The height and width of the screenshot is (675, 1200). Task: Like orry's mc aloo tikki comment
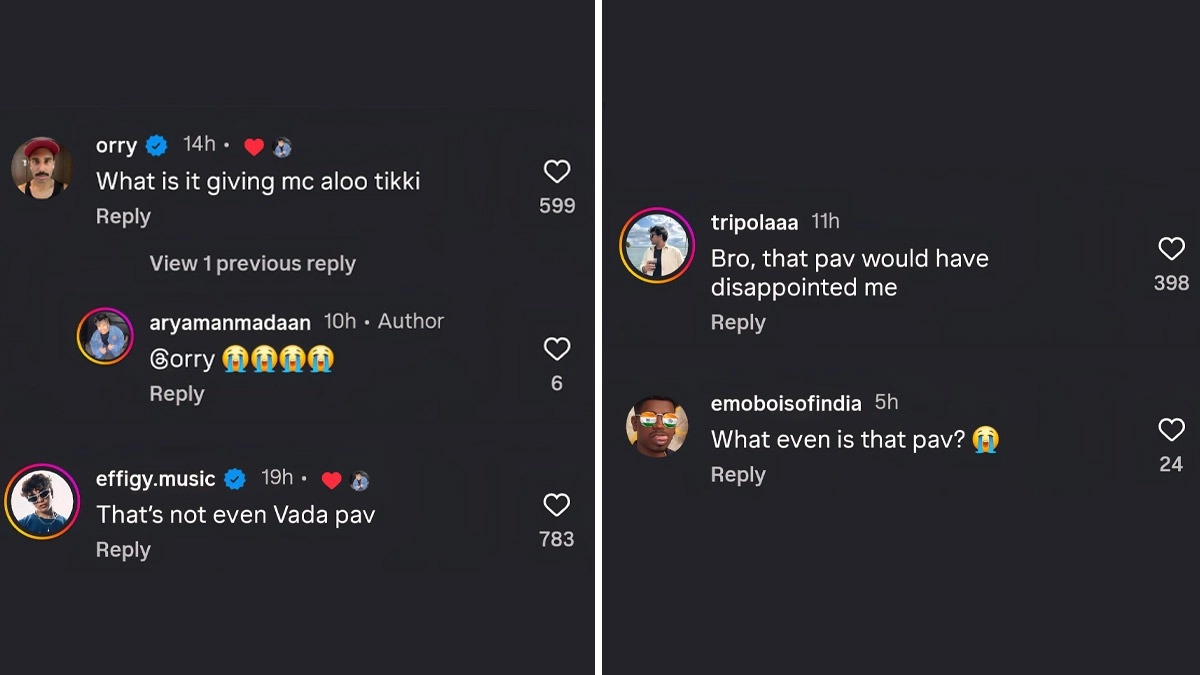(557, 172)
